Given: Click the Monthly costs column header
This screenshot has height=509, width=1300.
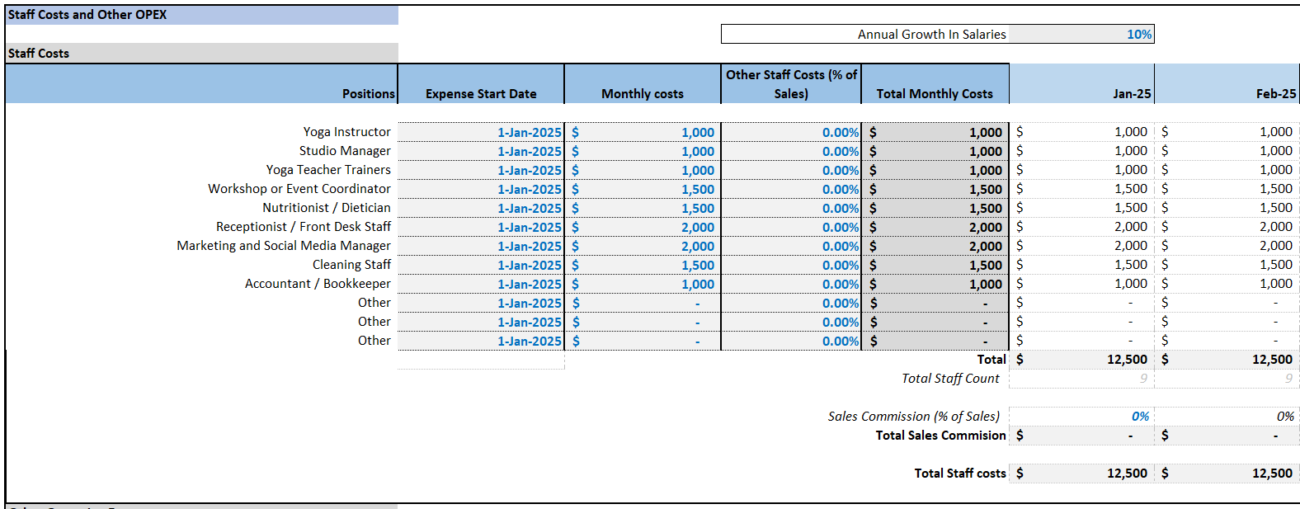Looking at the screenshot, I should (642, 84).
